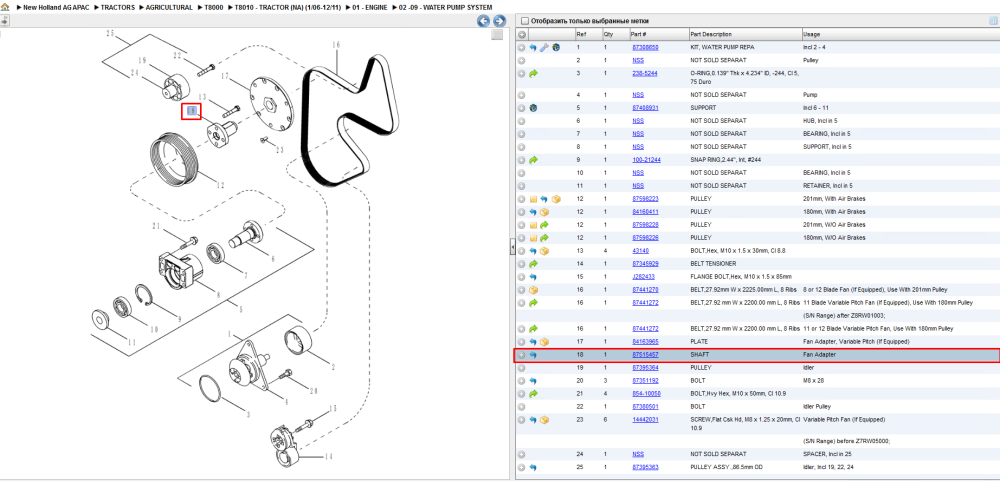Click the green arrow on SNAP RING ref 9 row
Viewport: 1000px width, 481px height.
[533, 159]
